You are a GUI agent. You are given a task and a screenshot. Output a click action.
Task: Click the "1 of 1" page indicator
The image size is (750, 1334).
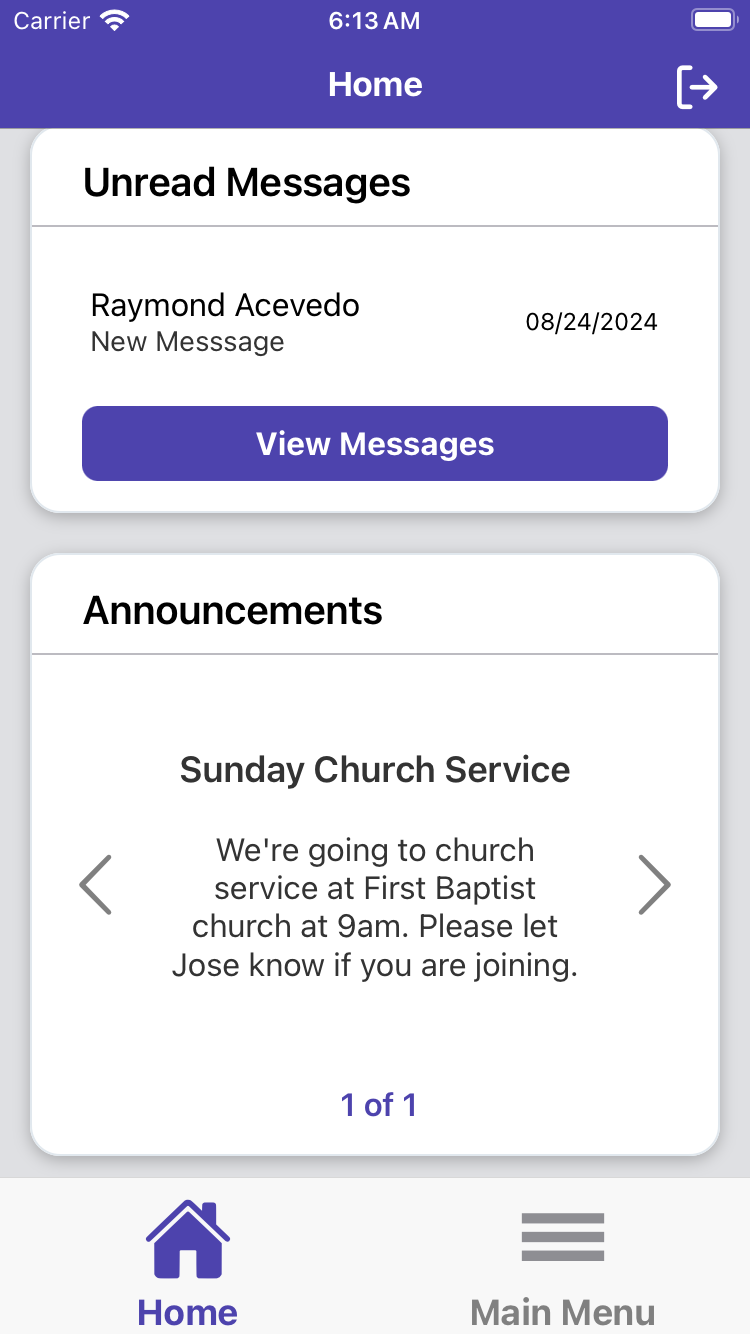378,1105
